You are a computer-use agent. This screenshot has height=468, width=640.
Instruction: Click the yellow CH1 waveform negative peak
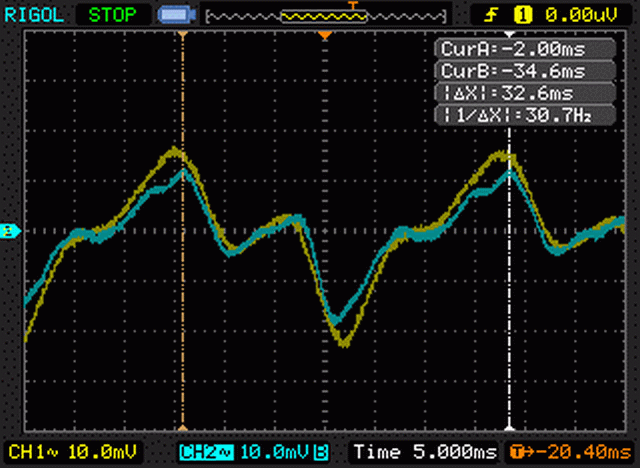(x=344, y=343)
